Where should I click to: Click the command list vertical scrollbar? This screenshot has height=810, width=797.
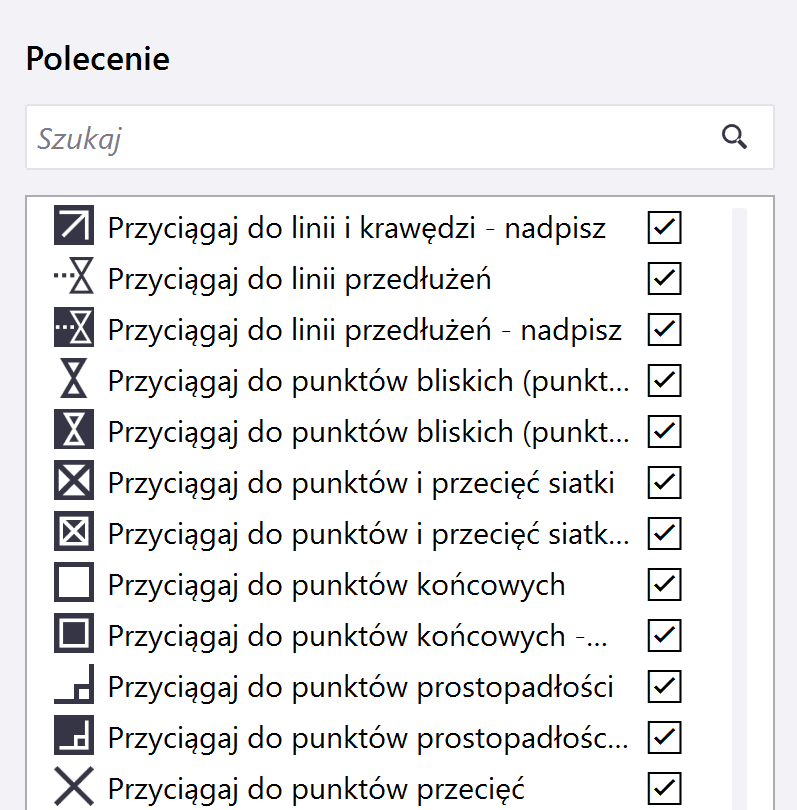739,500
